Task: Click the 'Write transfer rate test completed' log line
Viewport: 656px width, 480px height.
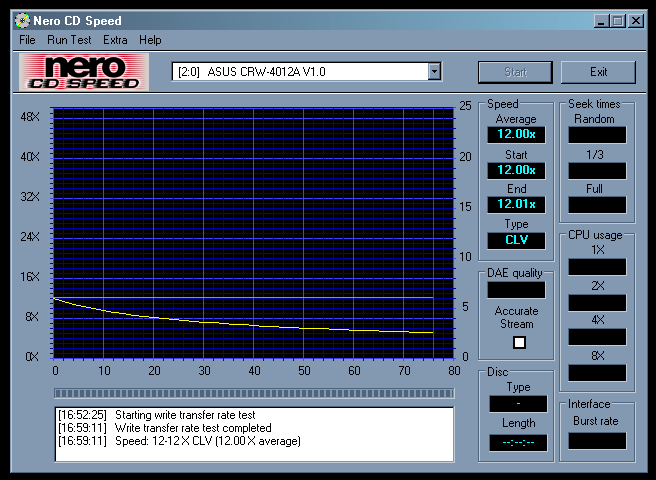Action: (164, 428)
